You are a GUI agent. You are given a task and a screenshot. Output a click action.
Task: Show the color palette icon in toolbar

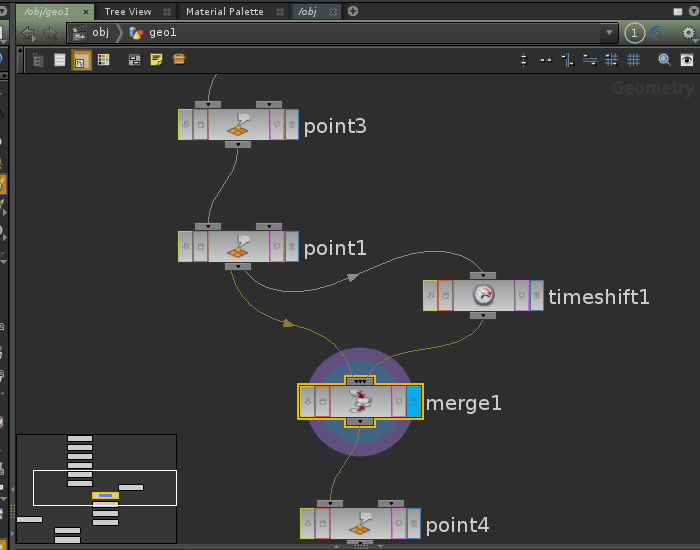click(104, 60)
